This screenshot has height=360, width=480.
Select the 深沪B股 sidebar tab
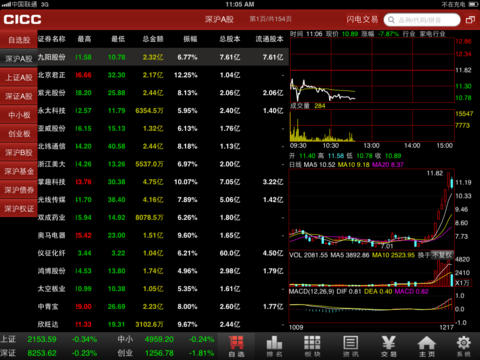[19, 153]
